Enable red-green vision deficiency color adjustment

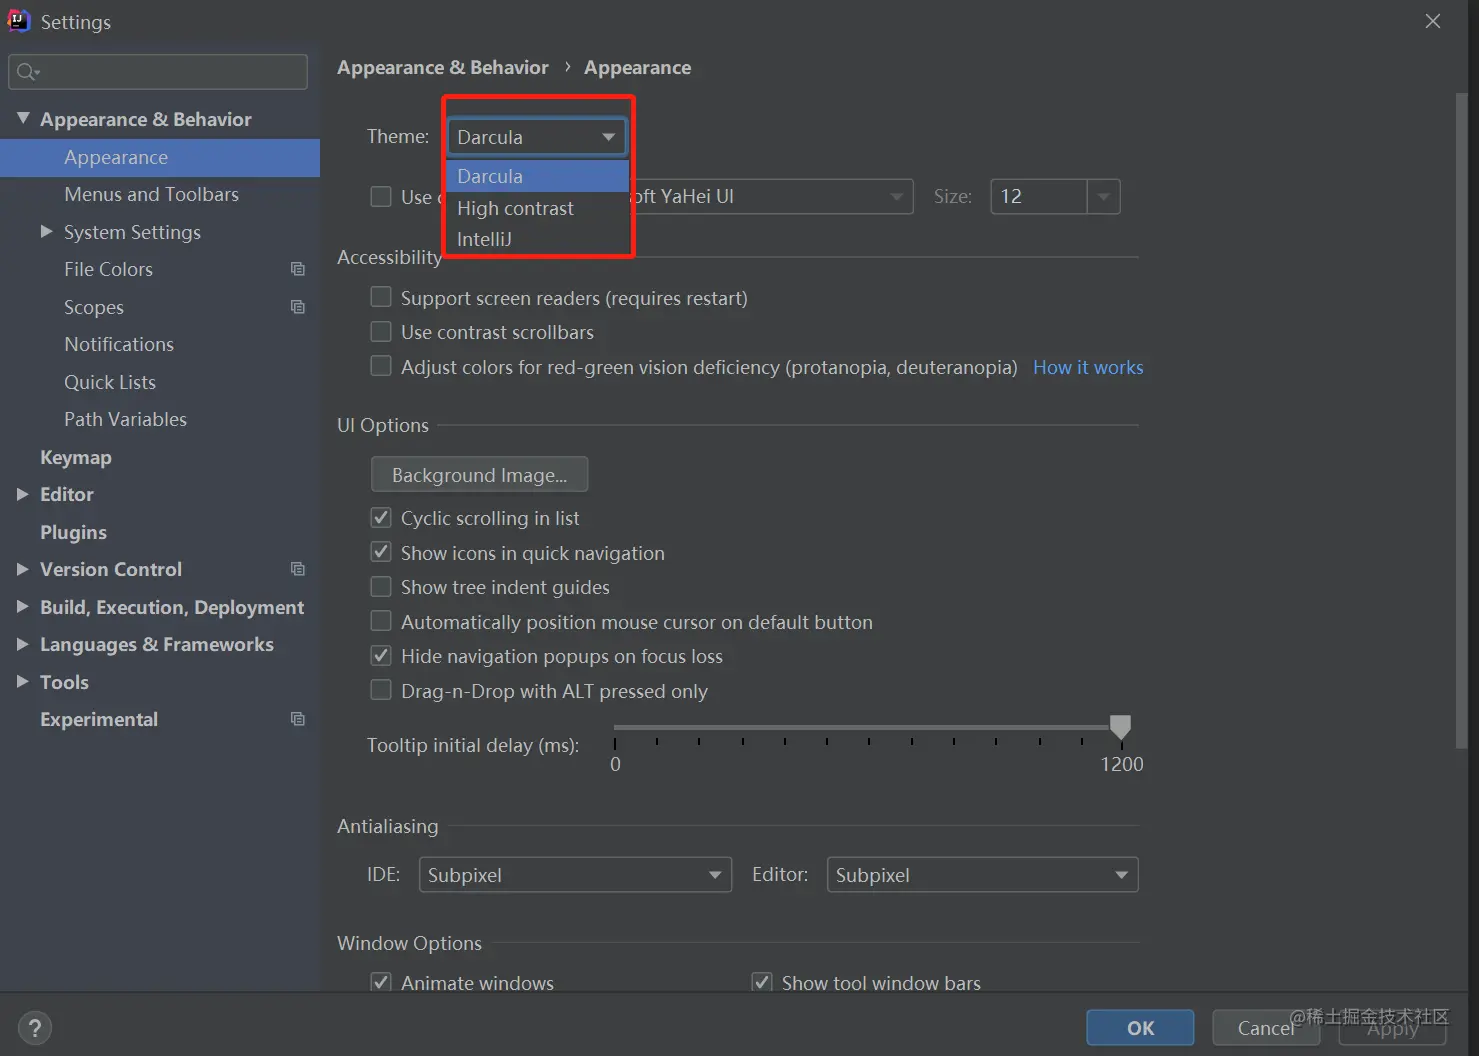pos(381,366)
